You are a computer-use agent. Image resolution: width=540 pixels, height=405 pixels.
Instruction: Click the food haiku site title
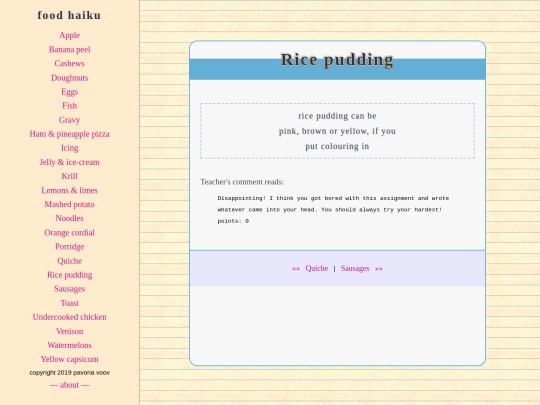coord(69,15)
